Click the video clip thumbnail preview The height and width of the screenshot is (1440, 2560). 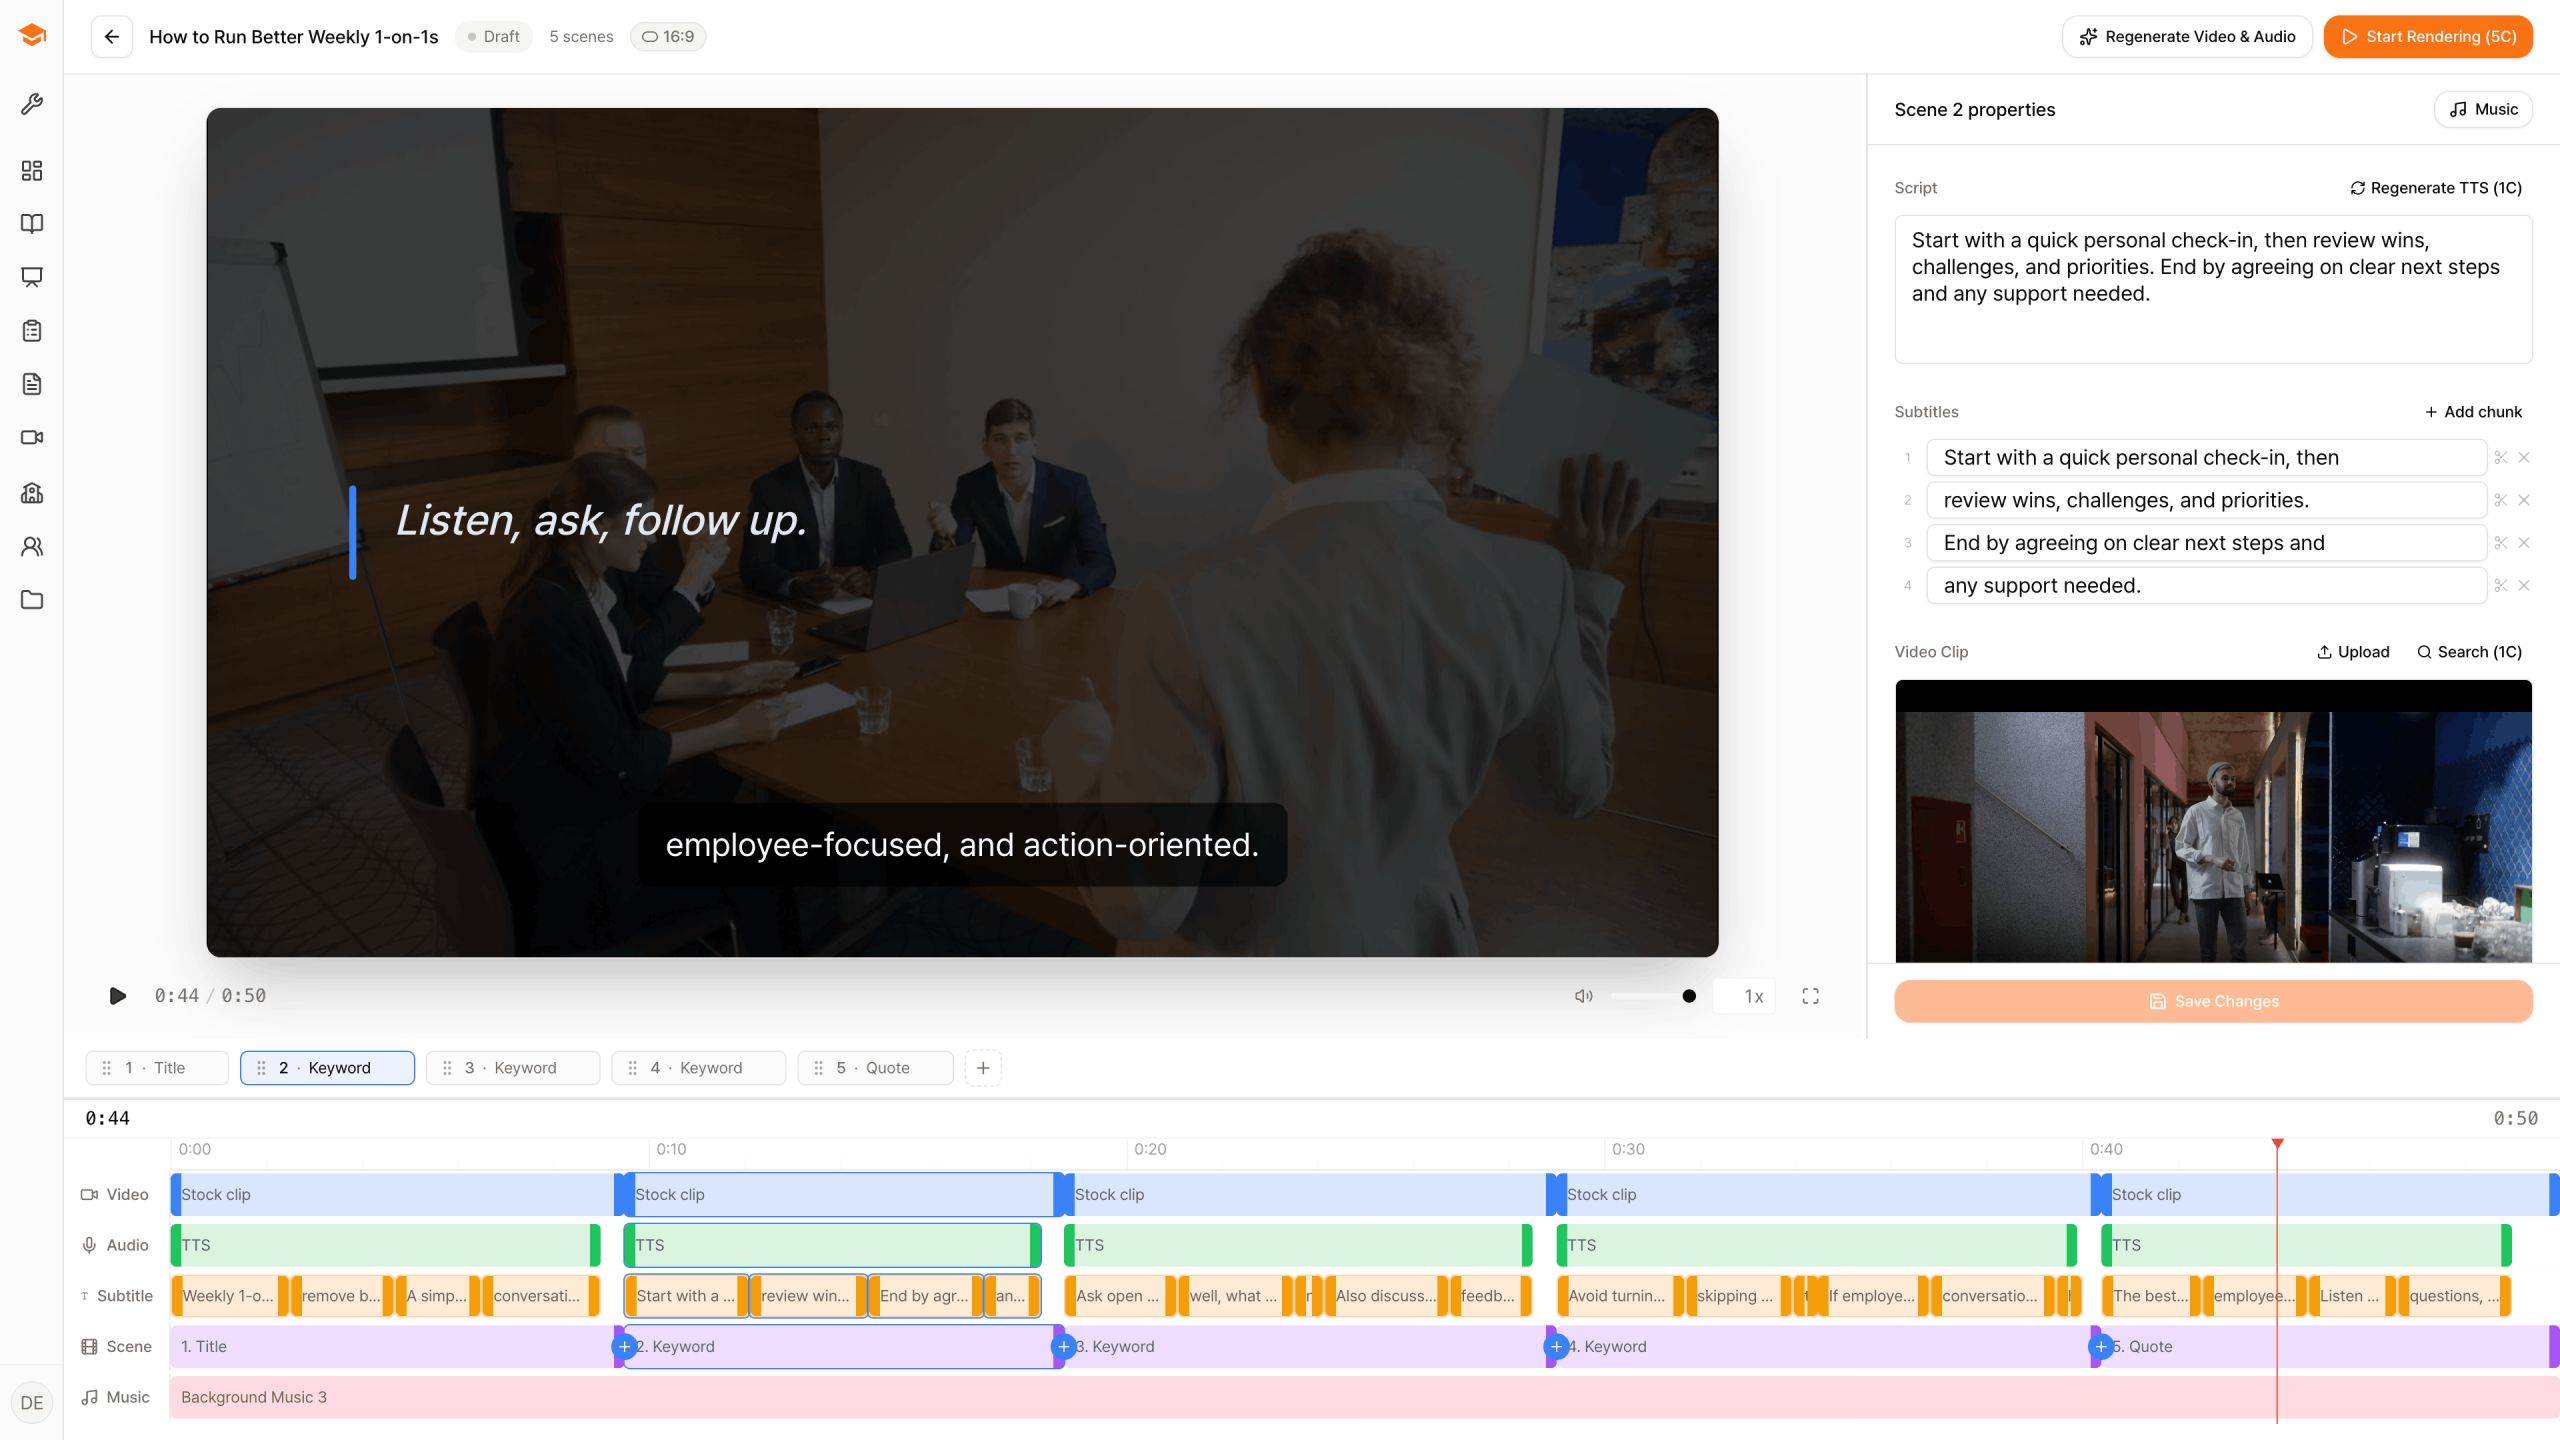pyautogui.click(x=2213, y=822)
